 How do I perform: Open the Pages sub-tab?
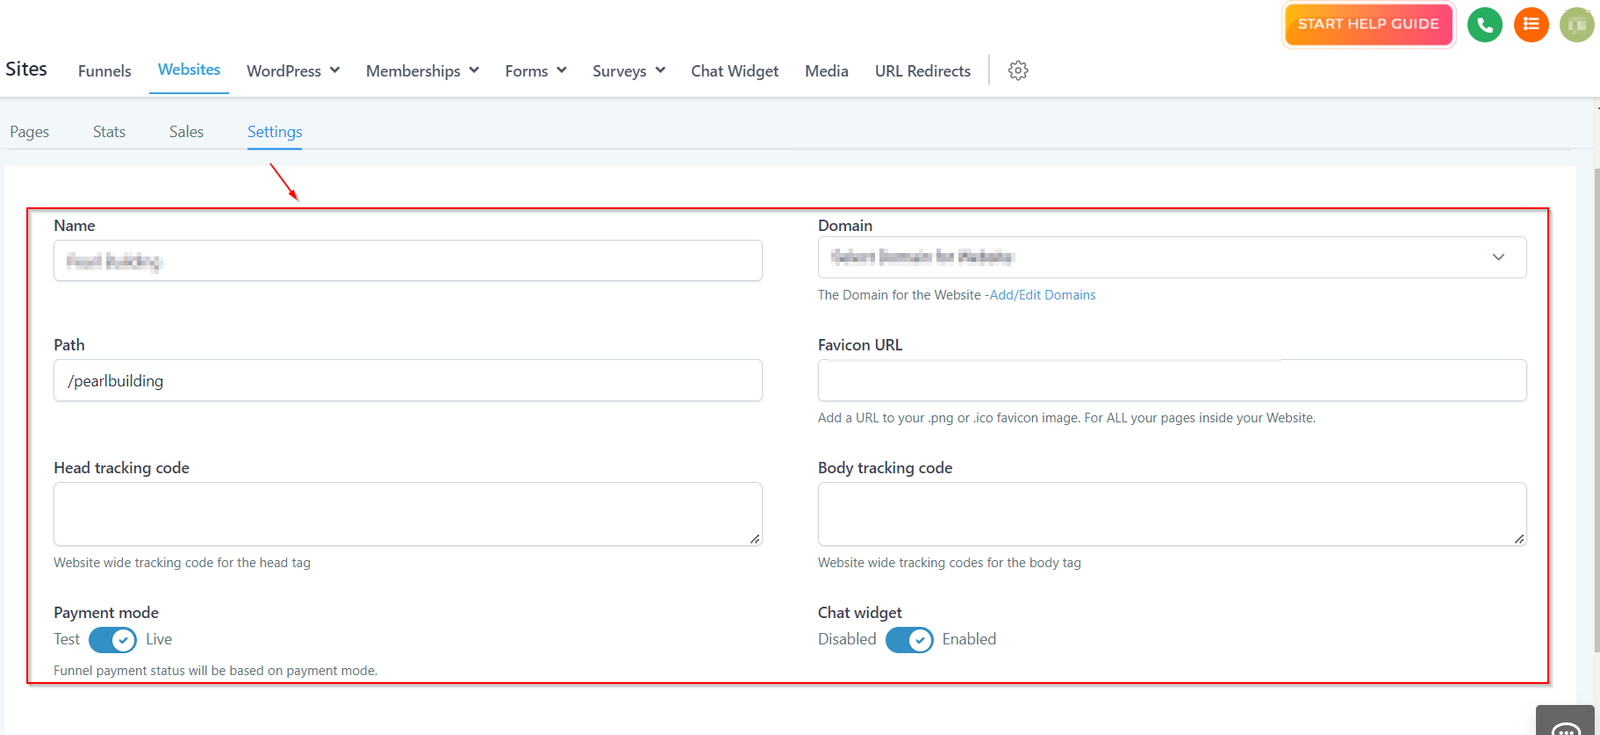pyautogui.click(x=29, y=132)
